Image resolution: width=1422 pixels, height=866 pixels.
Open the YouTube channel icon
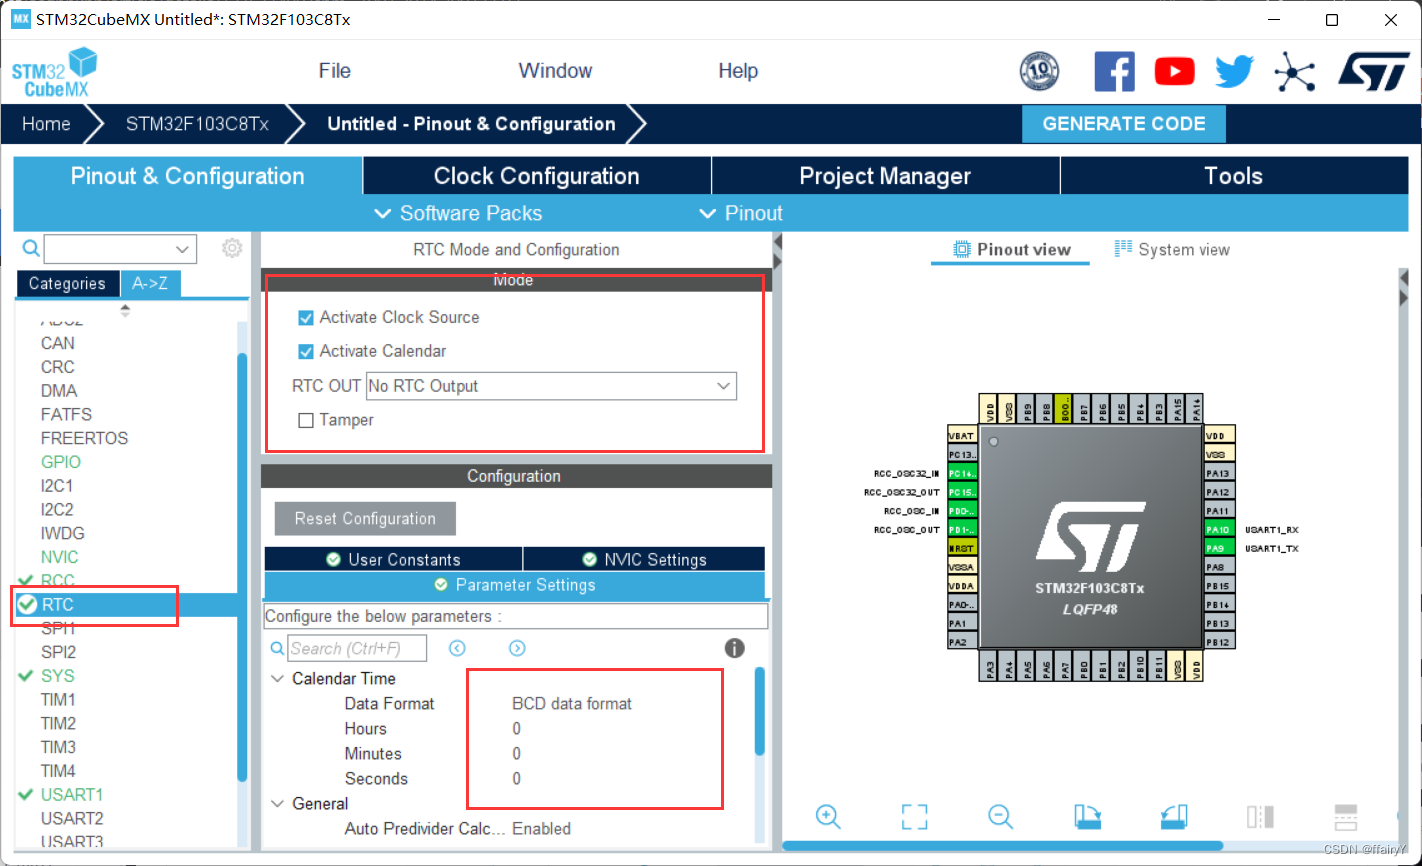tap(1175, 71)
